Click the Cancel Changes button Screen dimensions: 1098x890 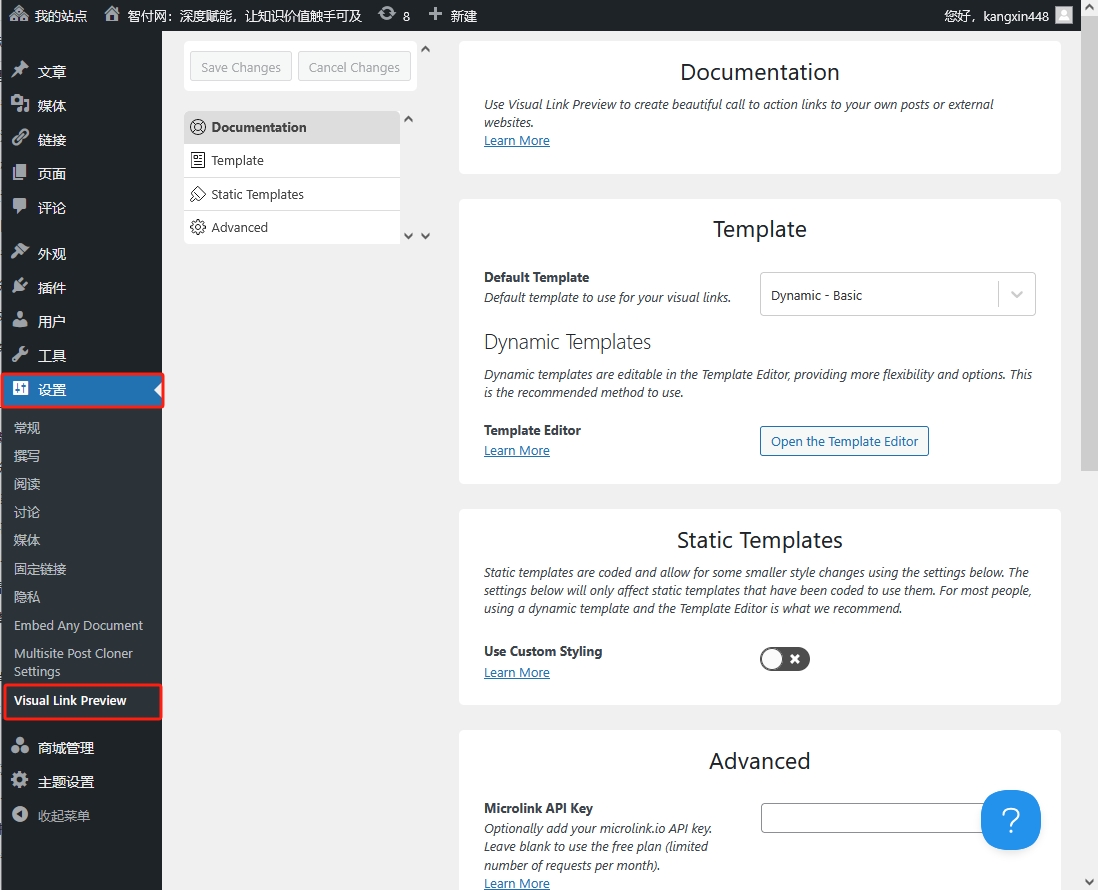click(354, 67)
